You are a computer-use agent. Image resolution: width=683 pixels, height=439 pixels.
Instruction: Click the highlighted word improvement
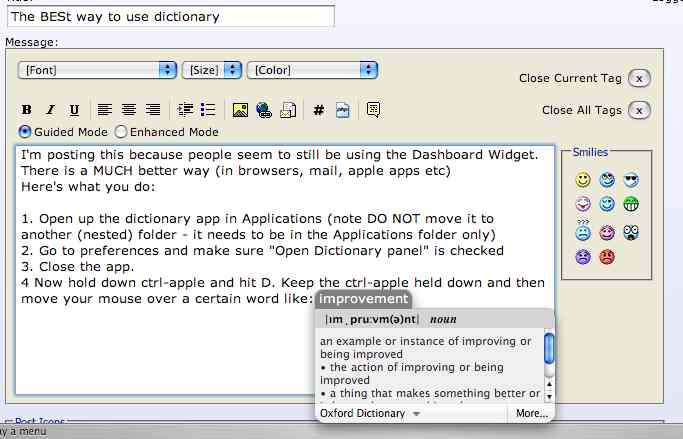[x=363, y=299]
